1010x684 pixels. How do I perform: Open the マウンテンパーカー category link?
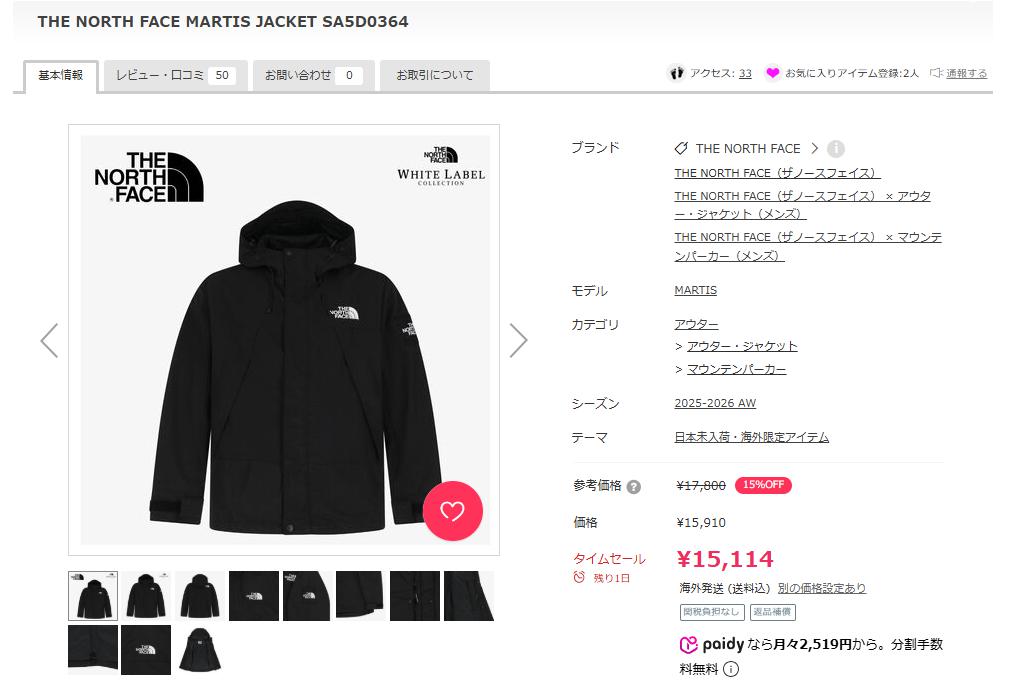coord(736,369)
